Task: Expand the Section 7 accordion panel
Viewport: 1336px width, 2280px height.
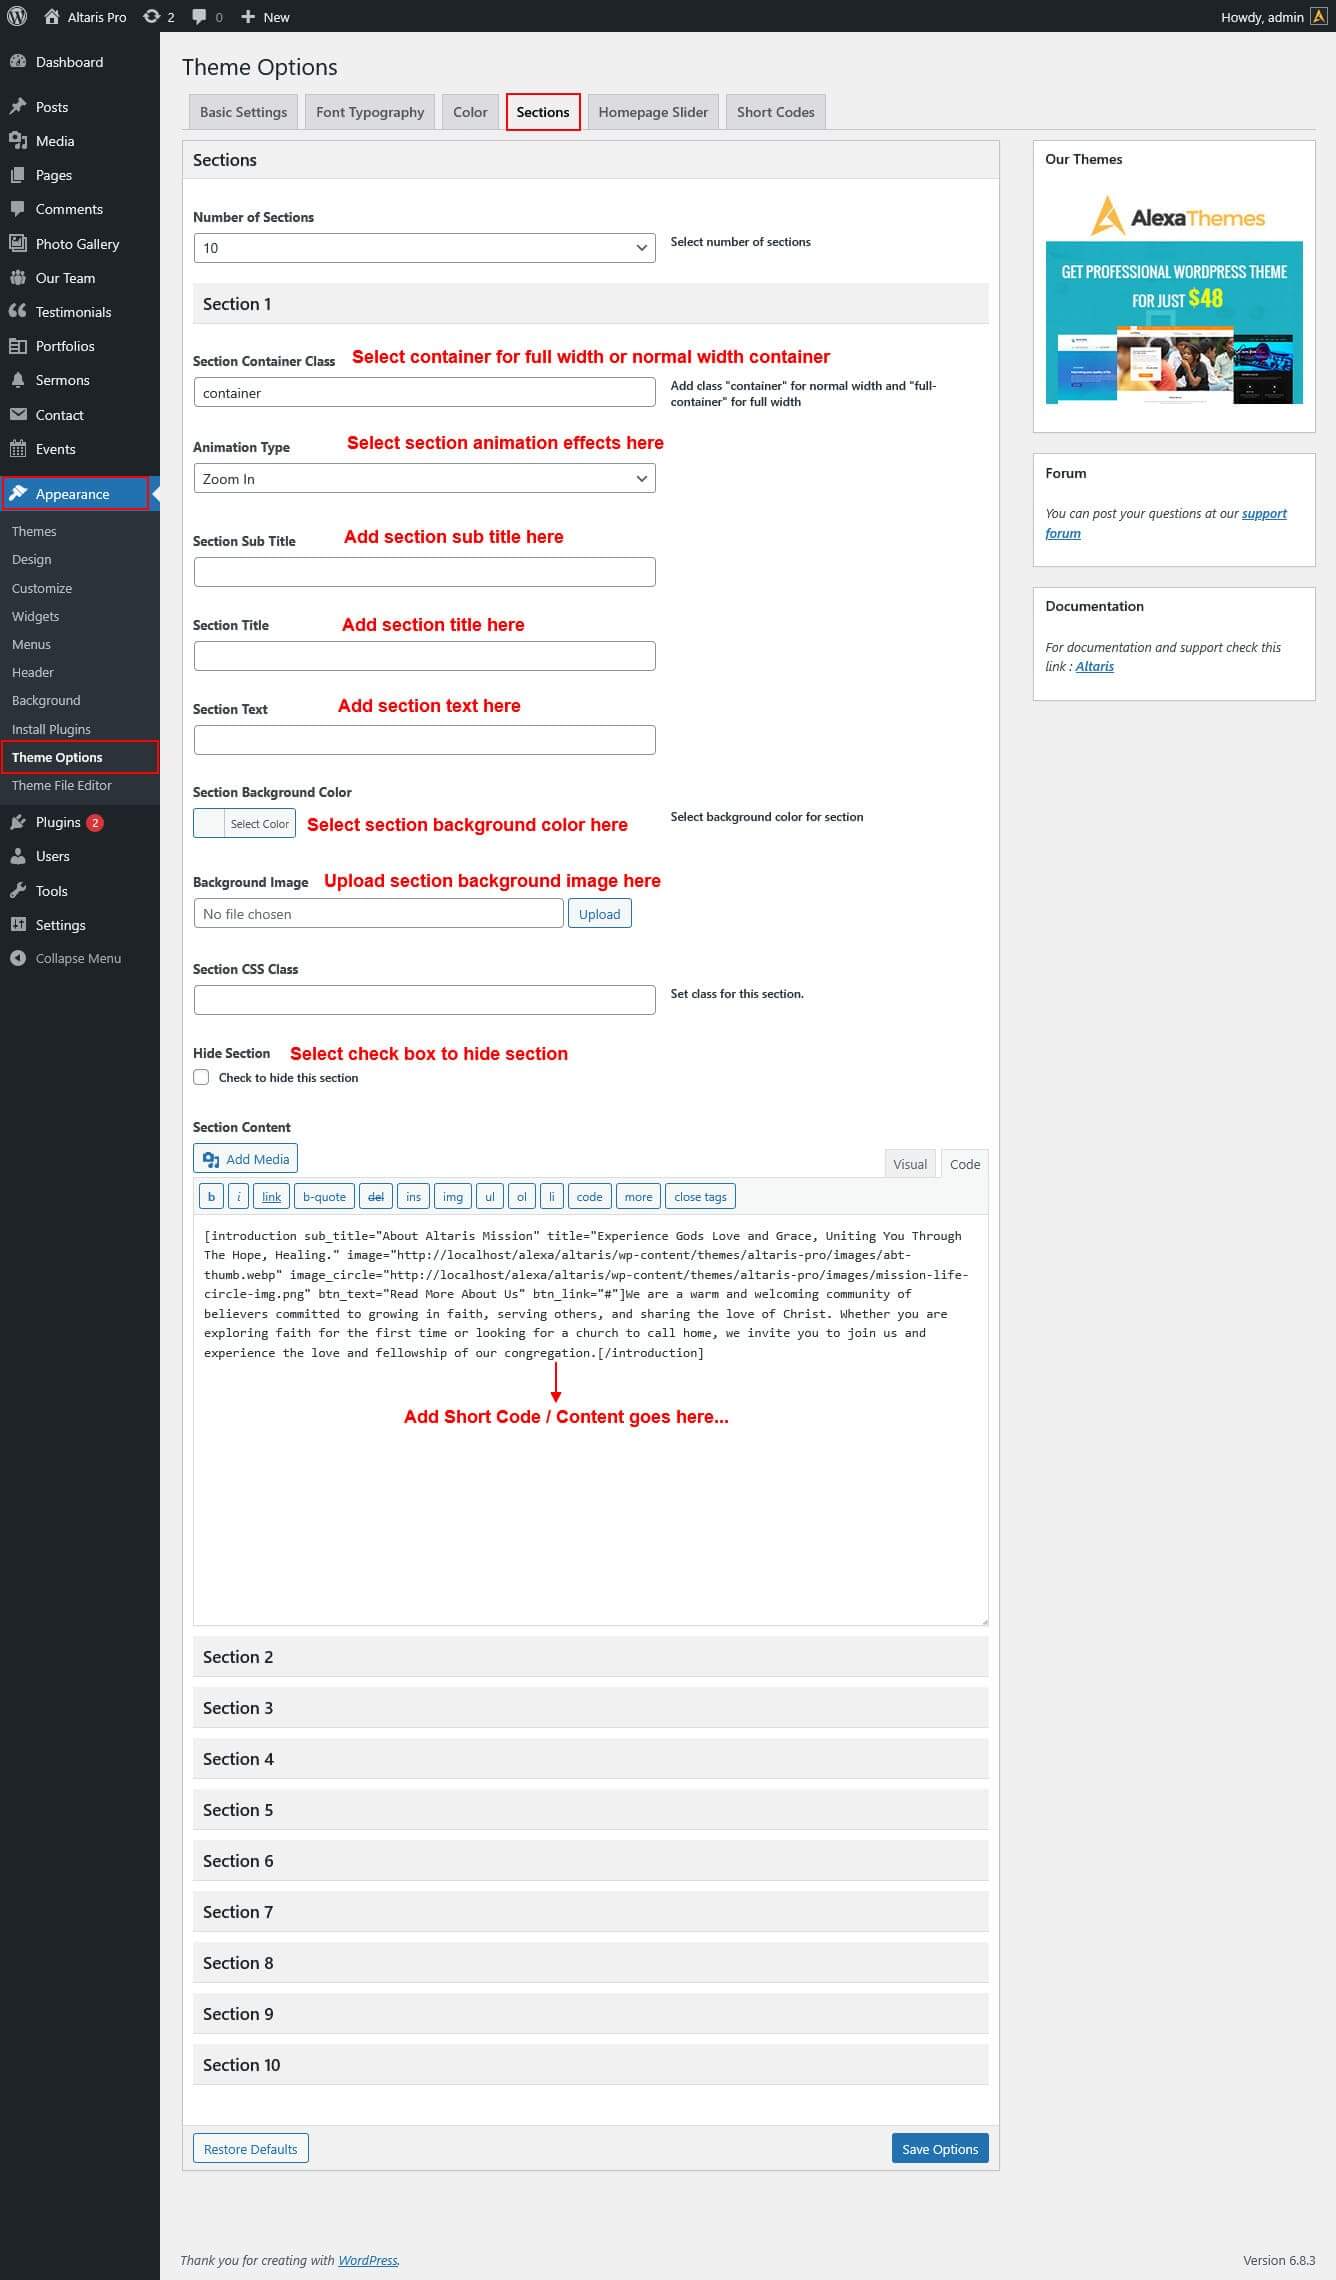Action: [x=590, y=1912]
